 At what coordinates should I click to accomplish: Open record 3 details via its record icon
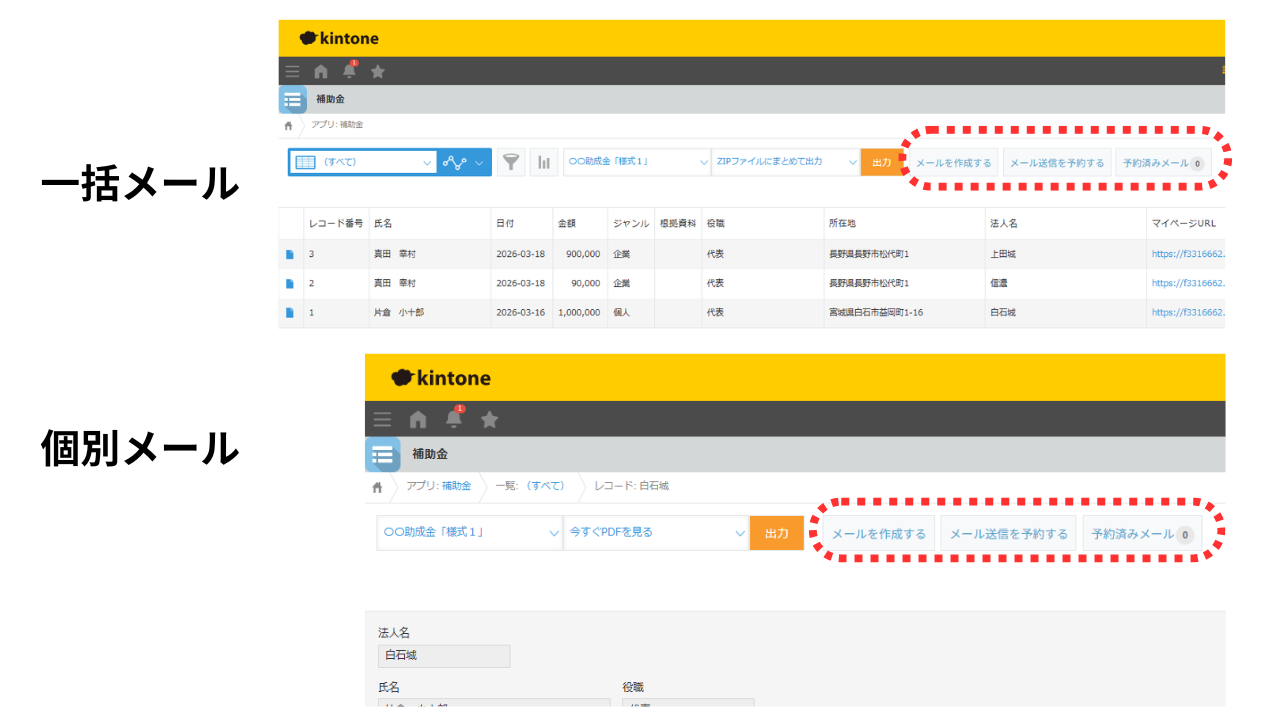[291, 253]
